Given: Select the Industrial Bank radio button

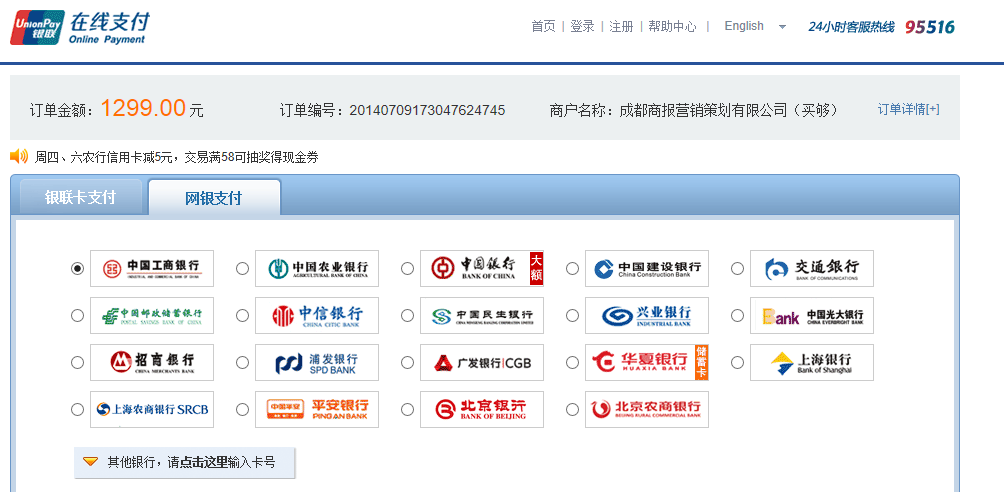Looking at the screenshot, I should [x=572, y=315].
